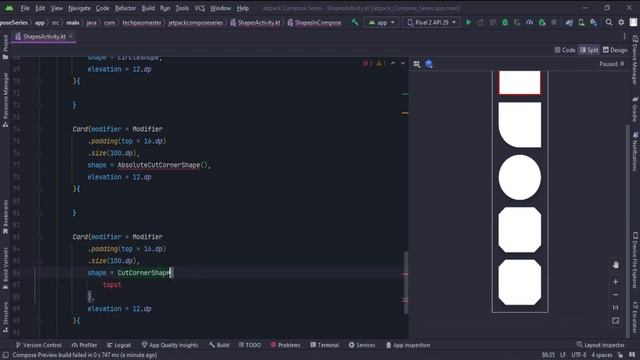The width and height of the screenshot is (640, 360).
Task: Open the File menu
Action: [x=25, y=8]
